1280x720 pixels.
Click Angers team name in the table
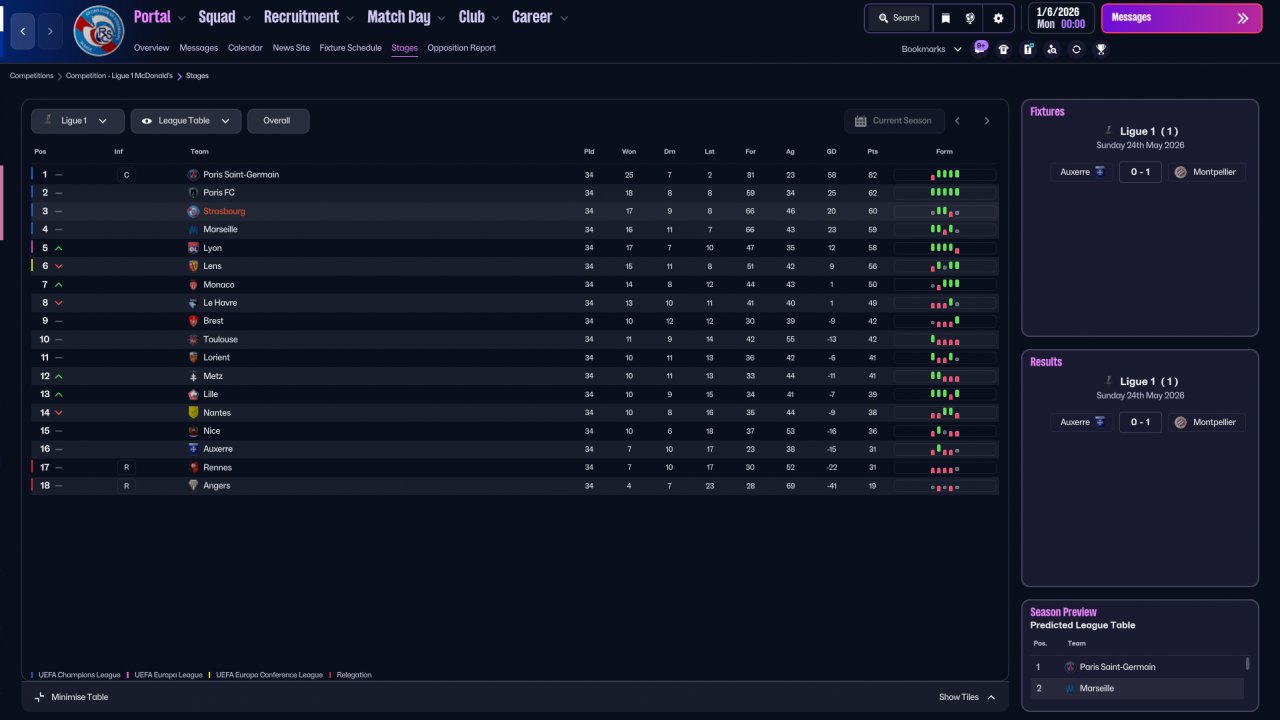point(216,486)
